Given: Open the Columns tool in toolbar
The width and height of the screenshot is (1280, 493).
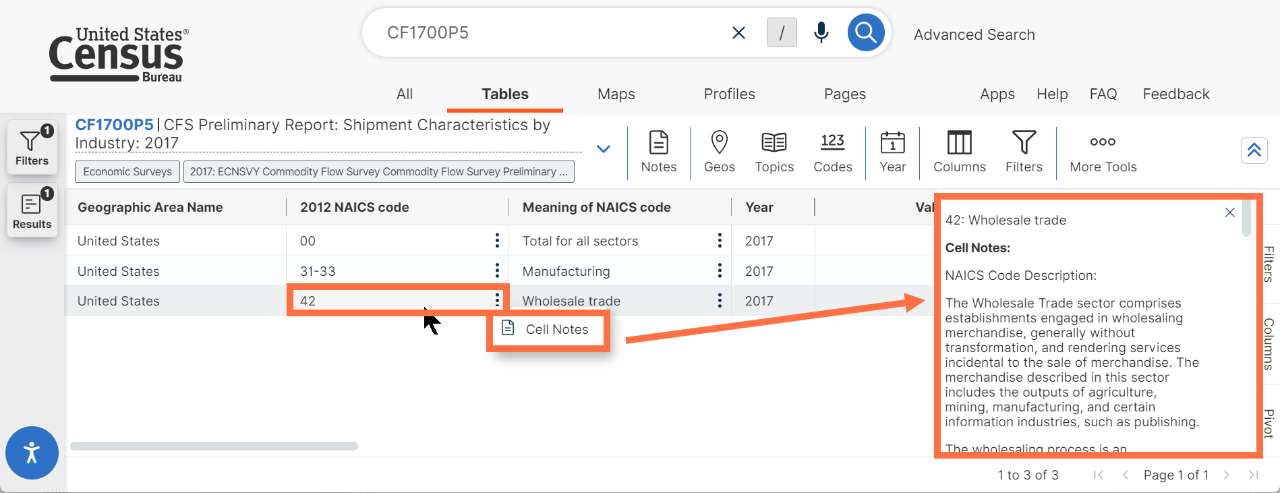Looking at the screenshot, I should (959, 151).
